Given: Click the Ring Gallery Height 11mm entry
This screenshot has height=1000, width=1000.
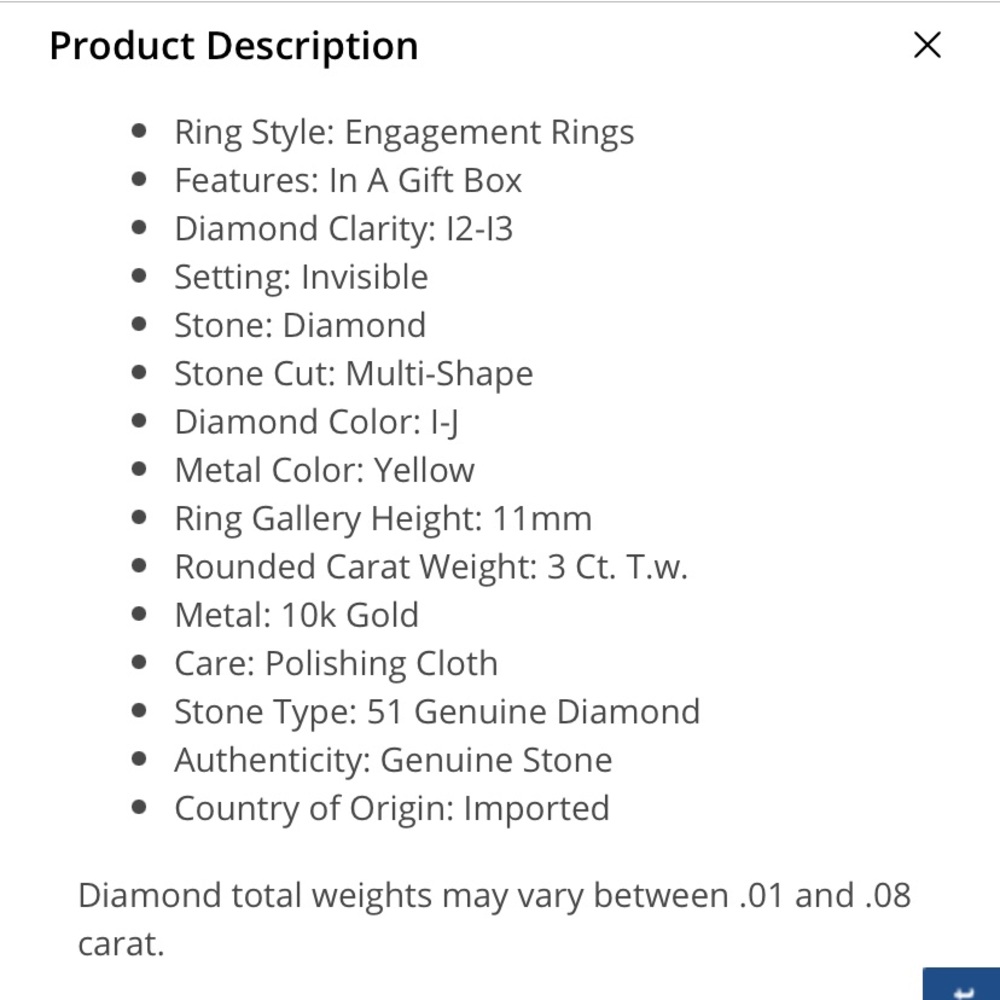Looking at the screenshot, I should [383, 518].
